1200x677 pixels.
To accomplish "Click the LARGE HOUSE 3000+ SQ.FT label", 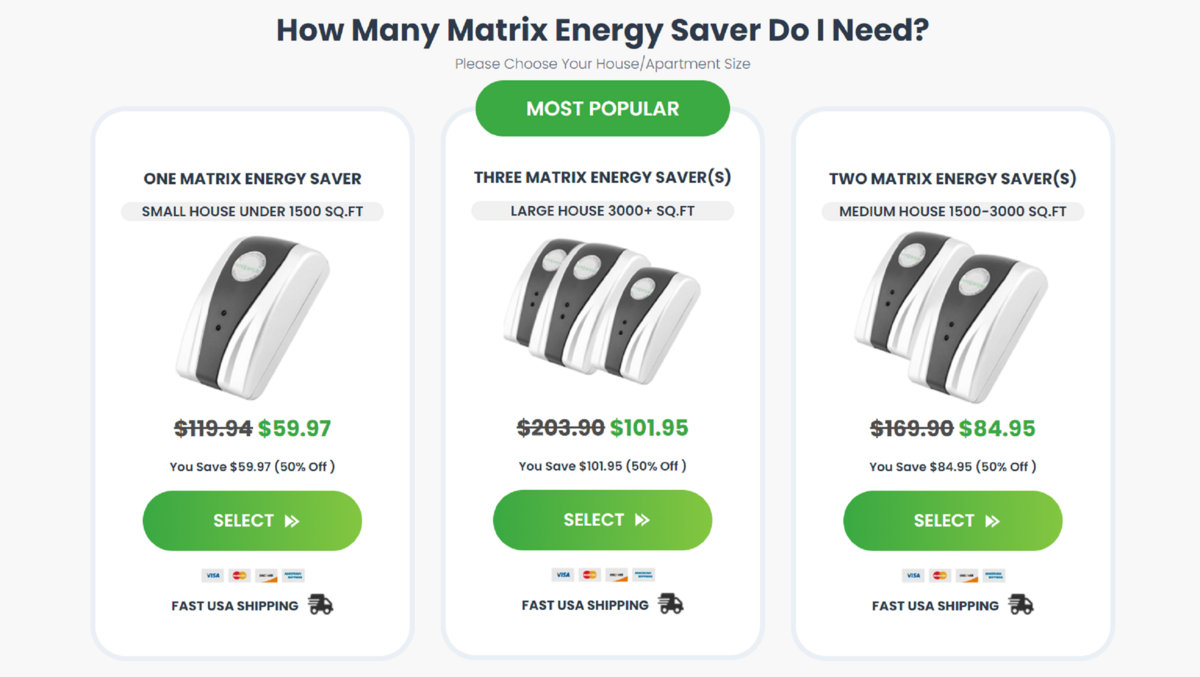I will pos(601,210).
